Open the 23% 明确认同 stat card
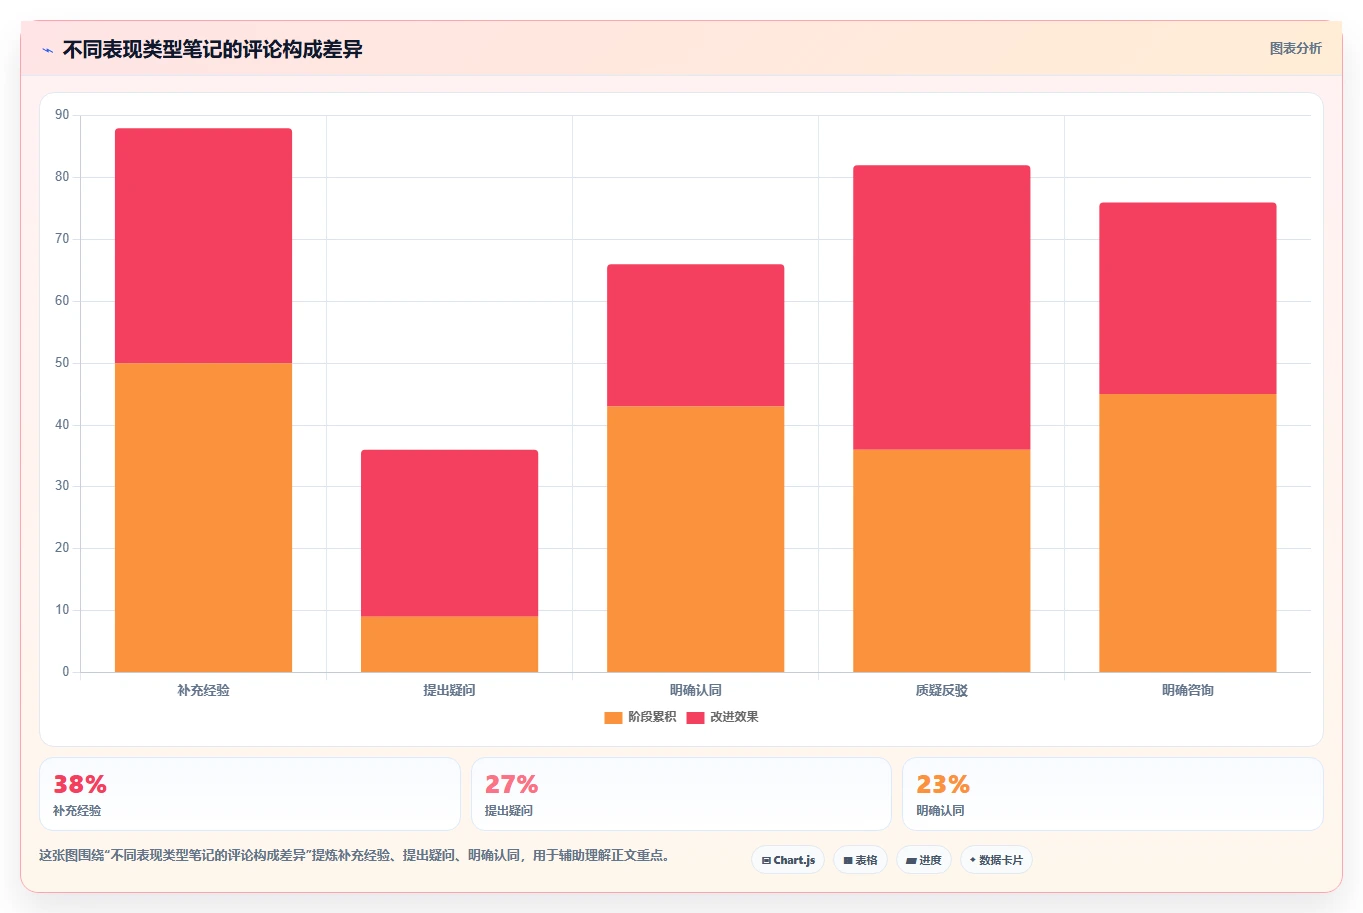The width and height of the screenshot is (1363, 913). tap(1112, 794)
